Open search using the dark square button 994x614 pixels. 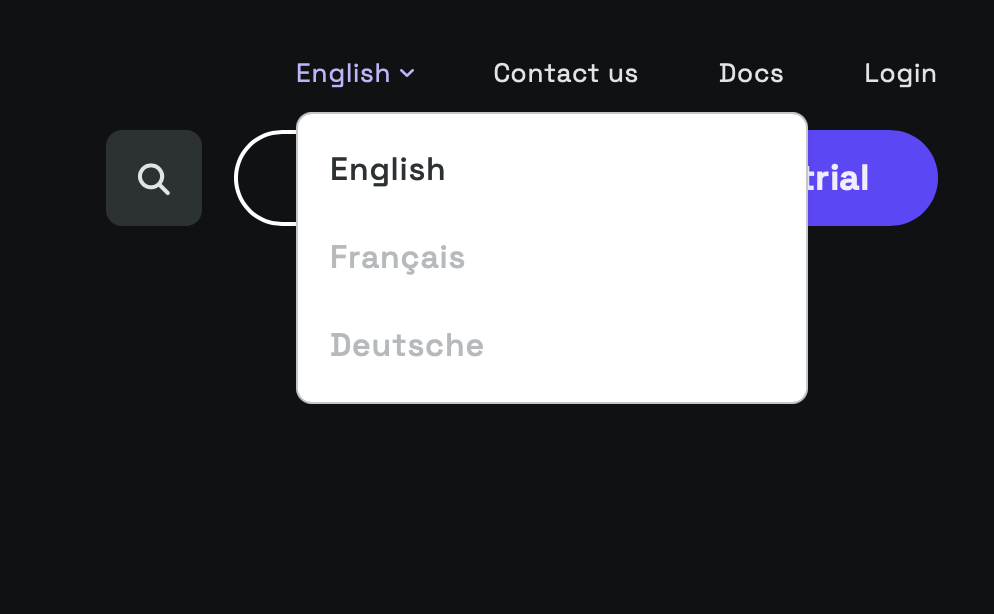[154, 179]
